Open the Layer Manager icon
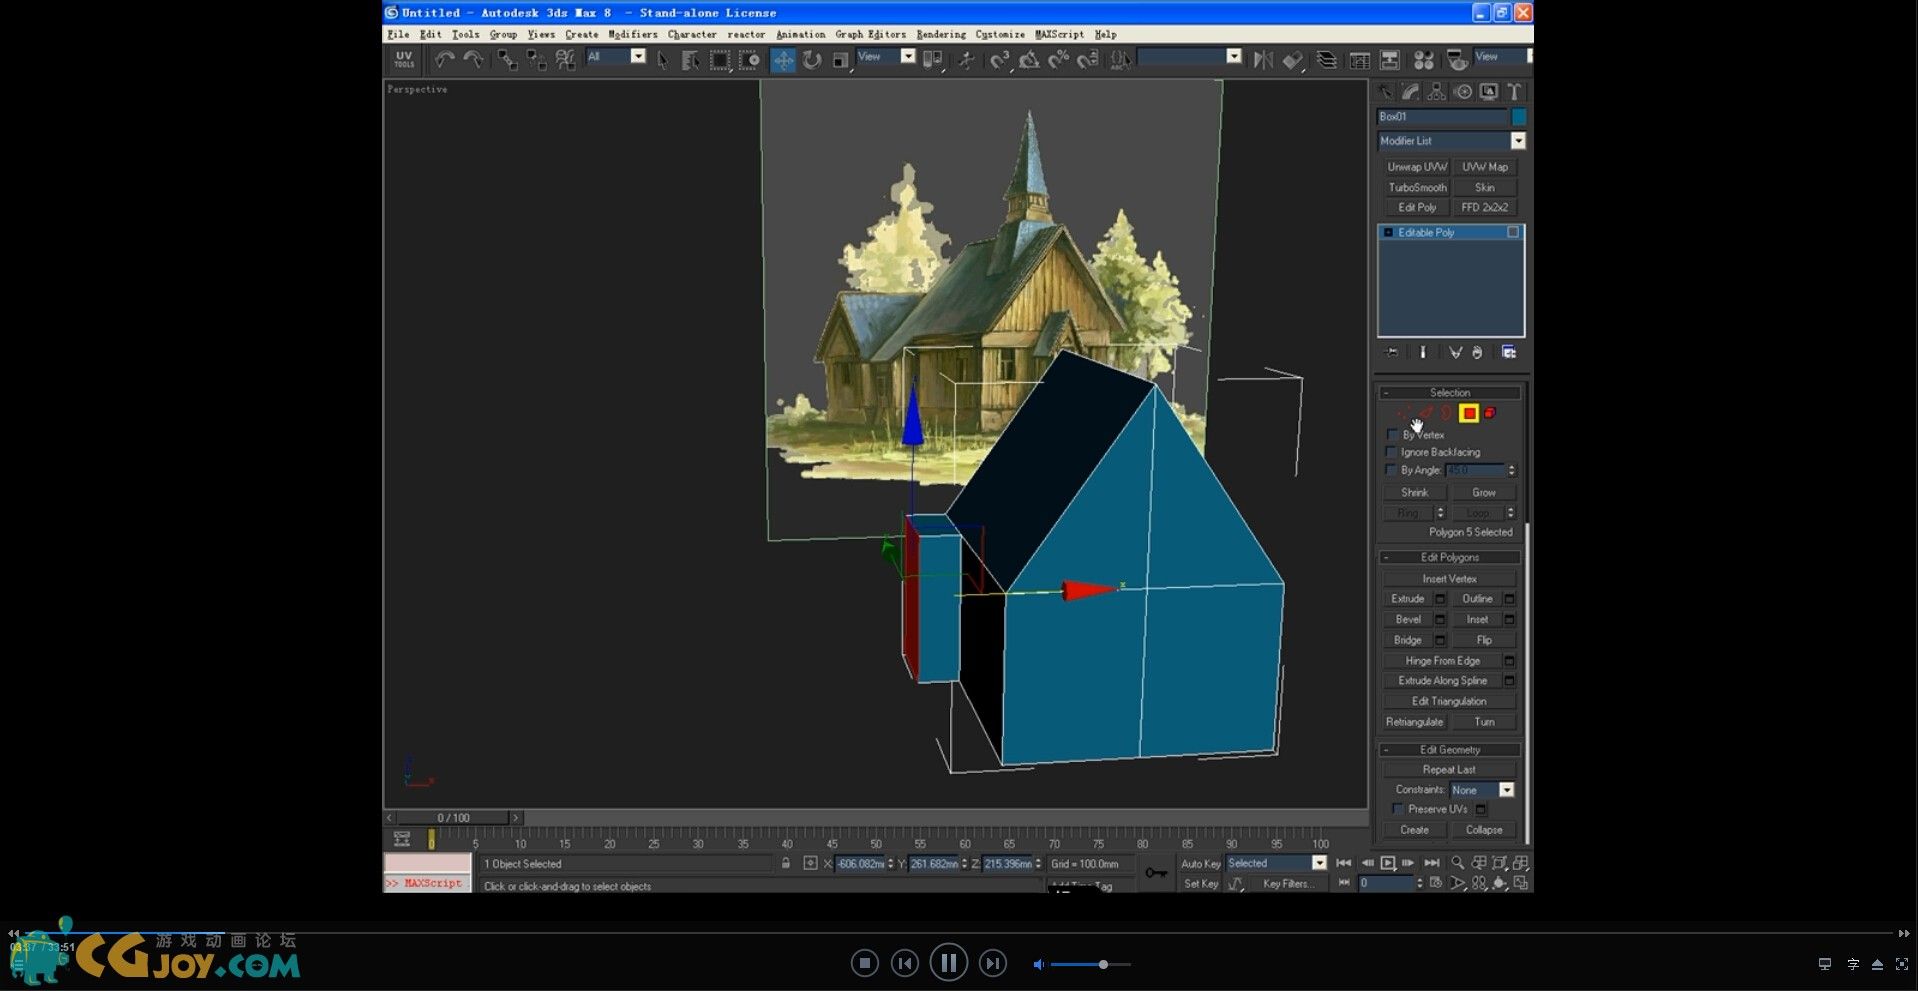This screenshot has width=1918, height=991. [1327, 60]
